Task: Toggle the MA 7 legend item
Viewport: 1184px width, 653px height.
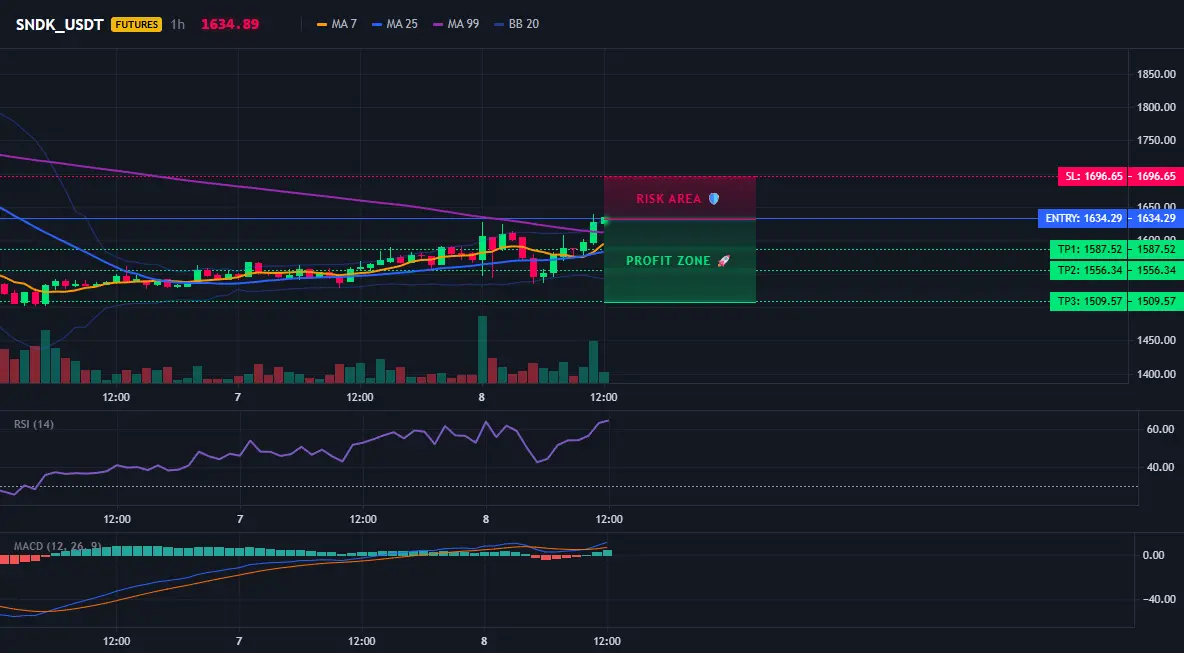Action: coord(337,24)
